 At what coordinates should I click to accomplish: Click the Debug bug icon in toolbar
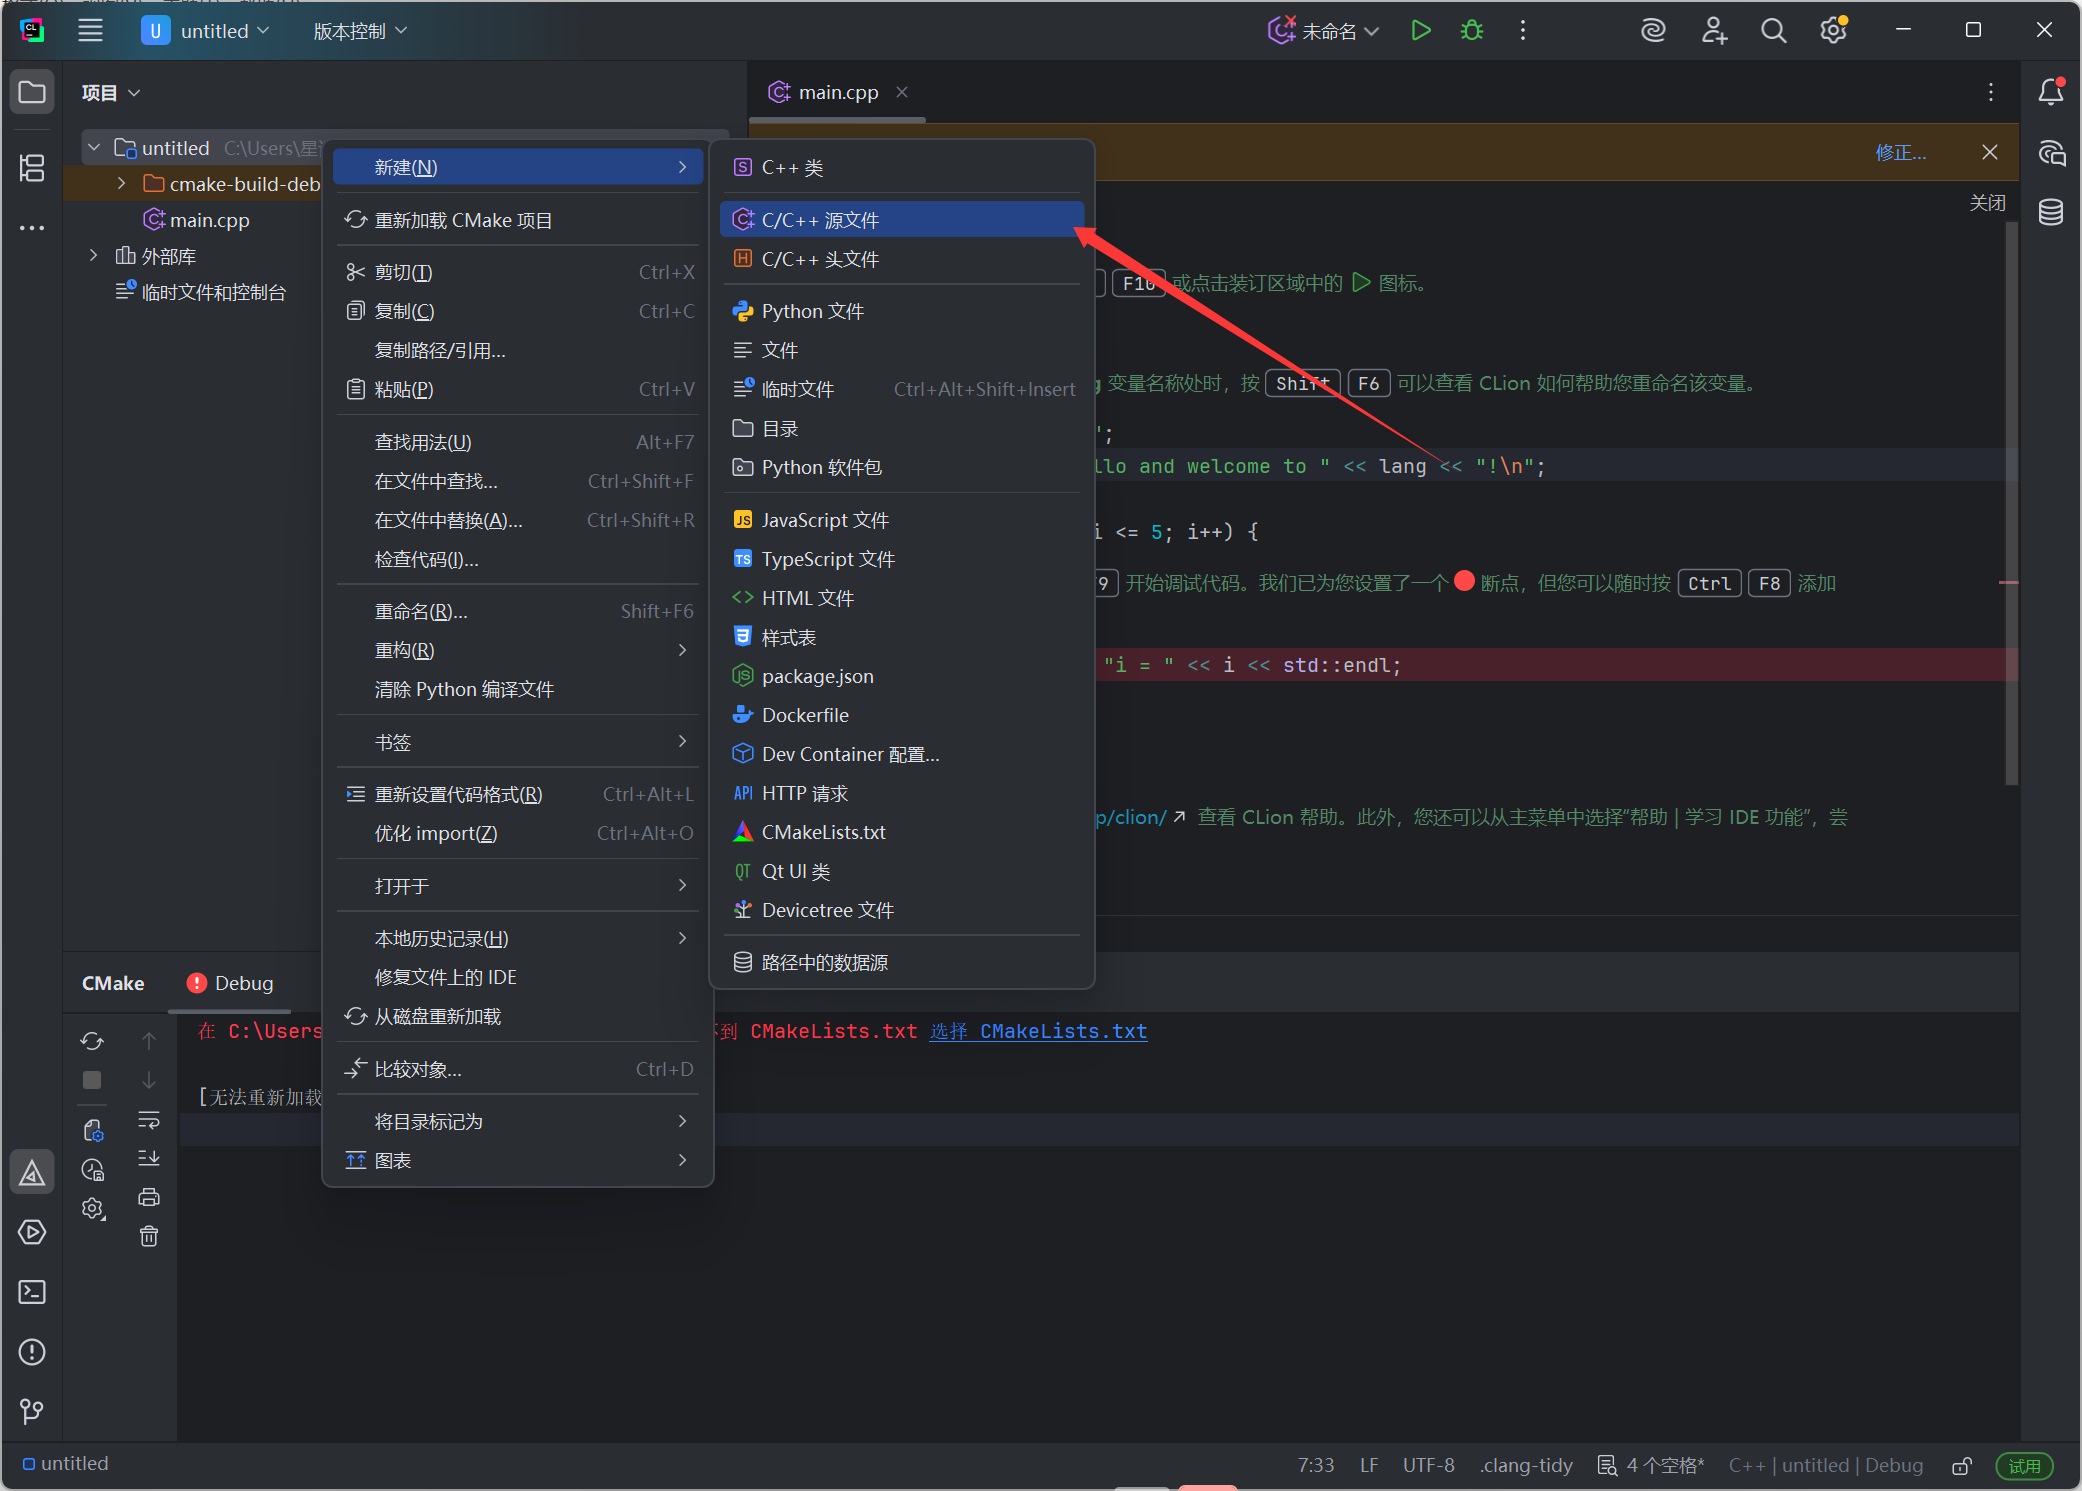click(x=1472, y=31)
